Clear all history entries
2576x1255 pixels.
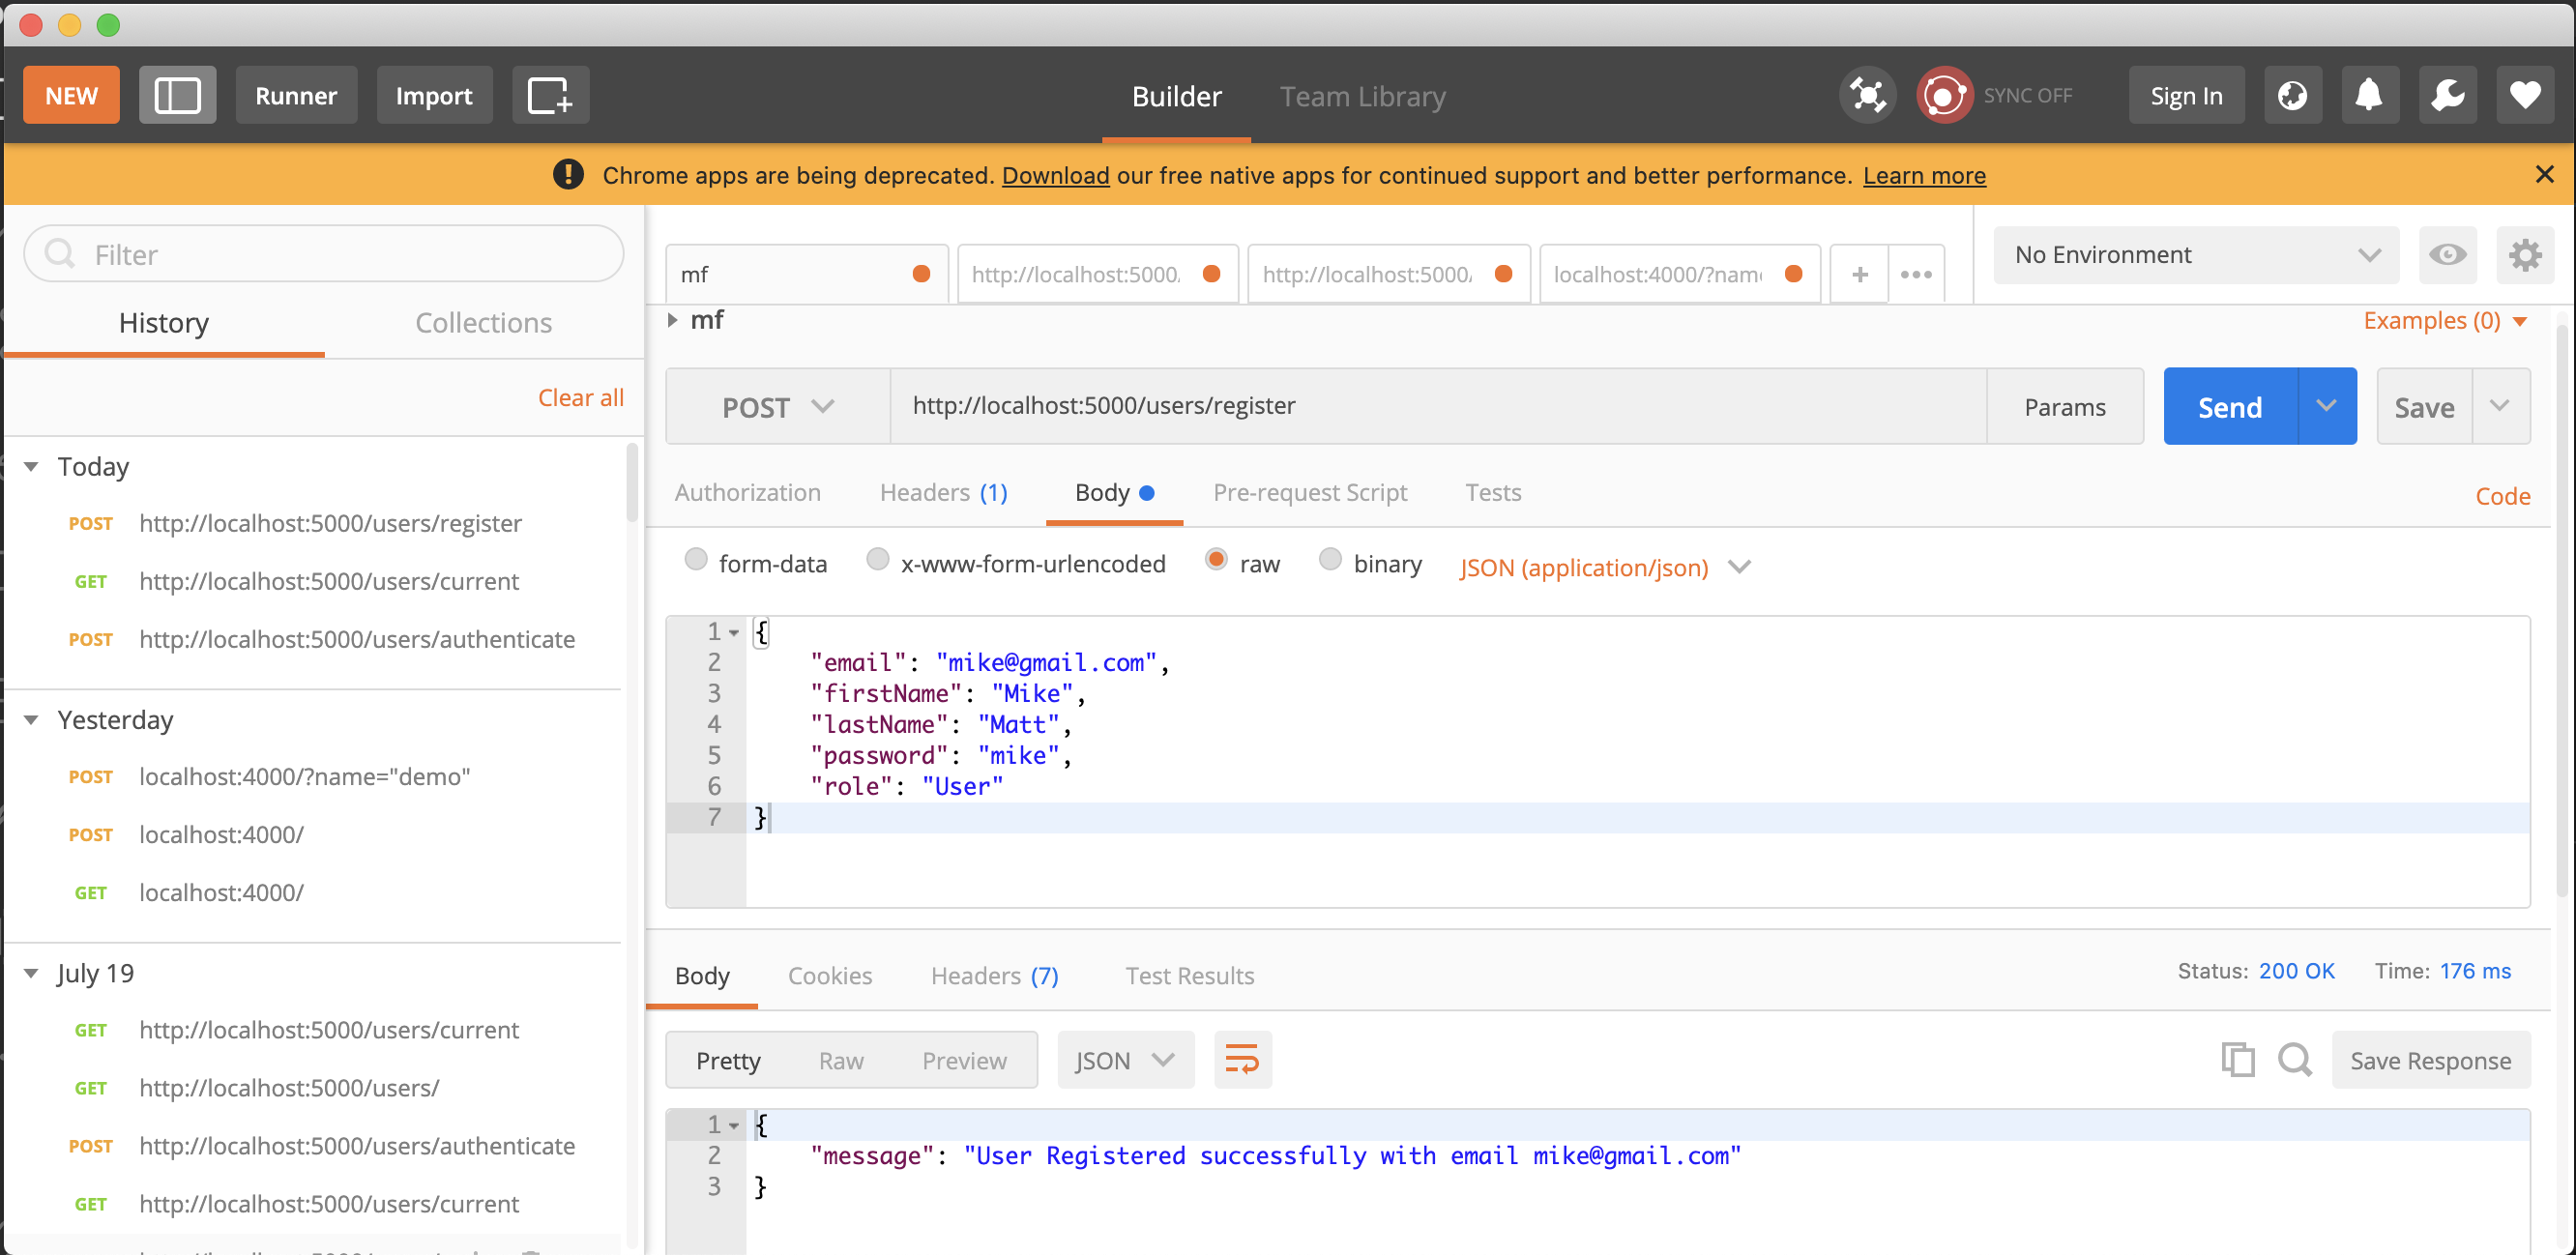tap(580, 397)
